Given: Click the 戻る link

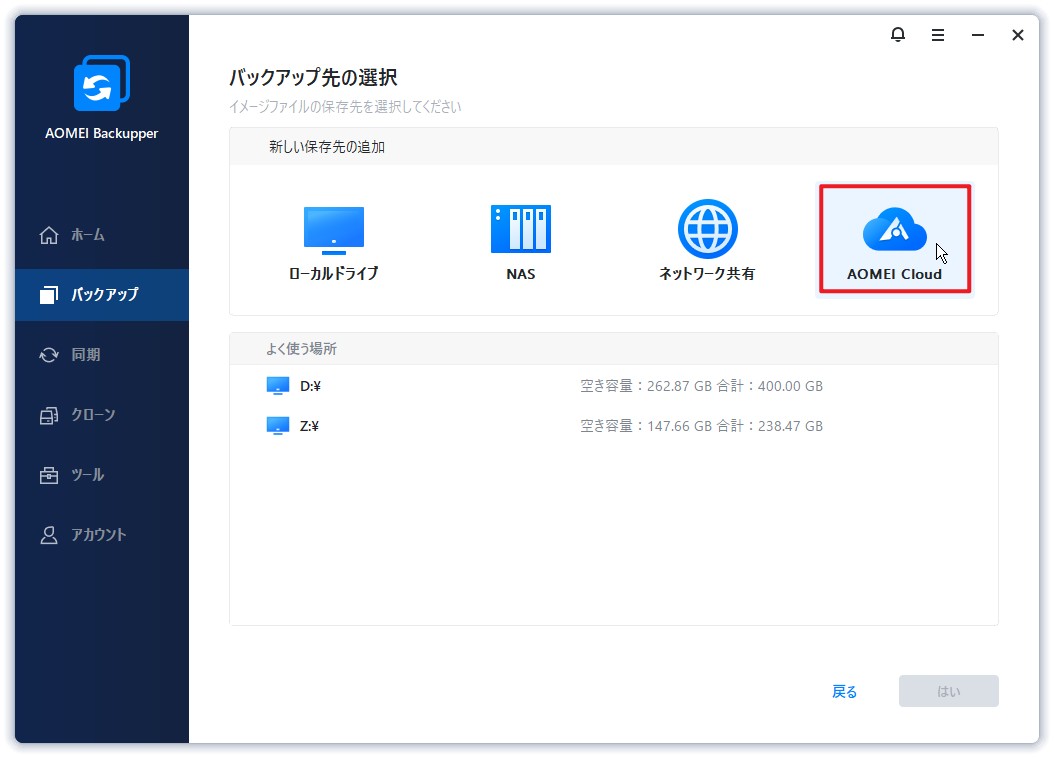Looking at the screenshot, I should (844, 691).
